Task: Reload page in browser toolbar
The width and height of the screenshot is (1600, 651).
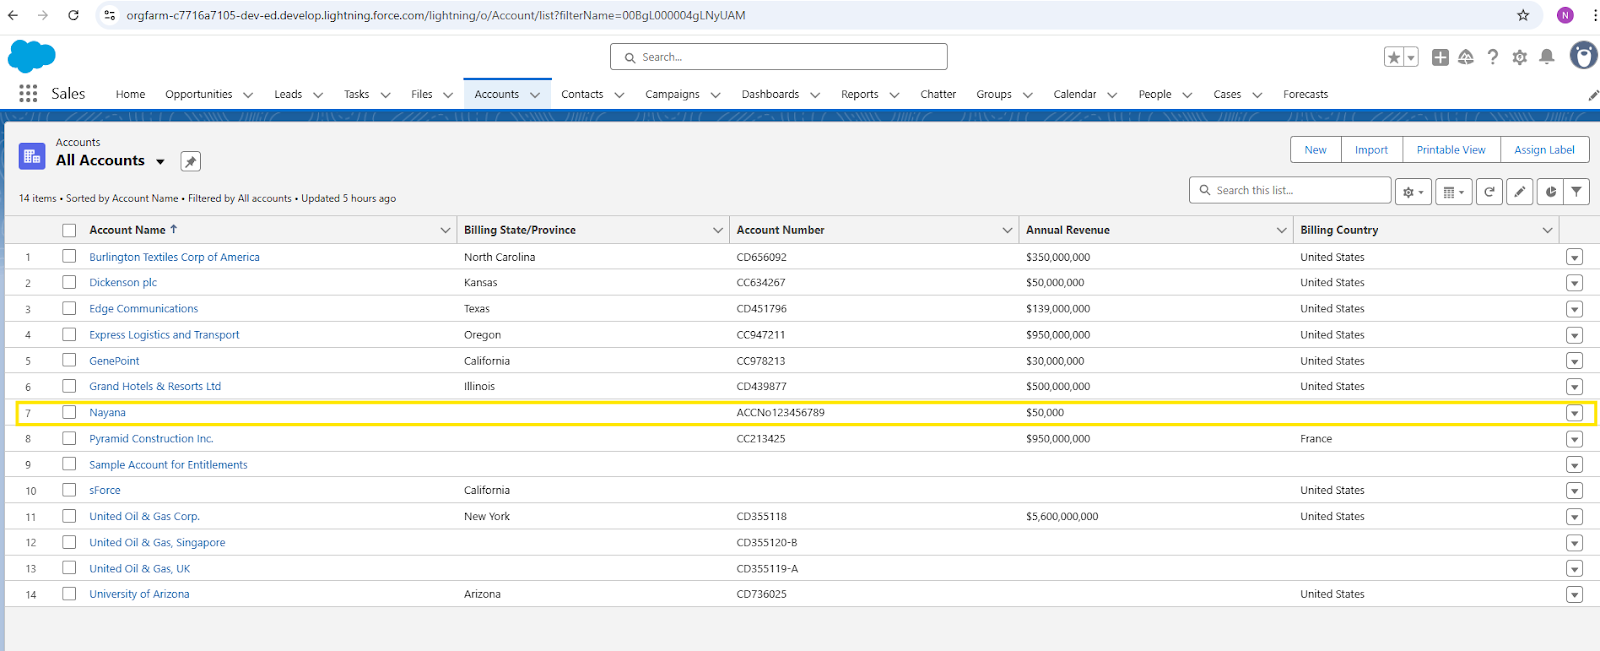Action: (73, 15)
